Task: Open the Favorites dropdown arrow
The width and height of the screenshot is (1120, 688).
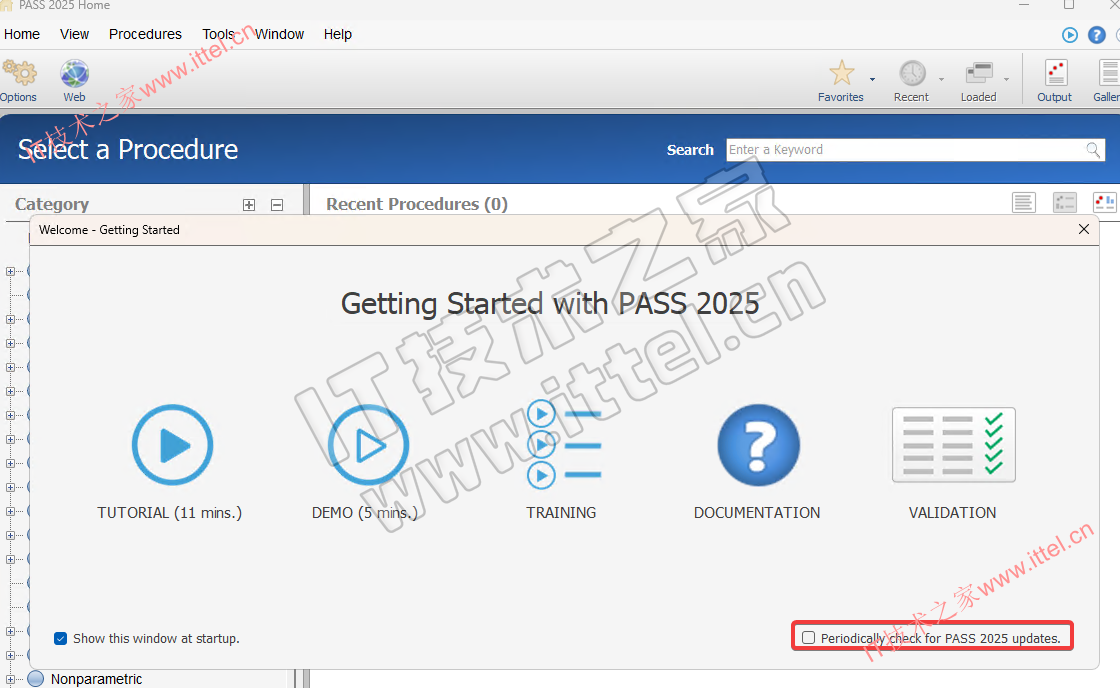Action: (x=872, y=79)
